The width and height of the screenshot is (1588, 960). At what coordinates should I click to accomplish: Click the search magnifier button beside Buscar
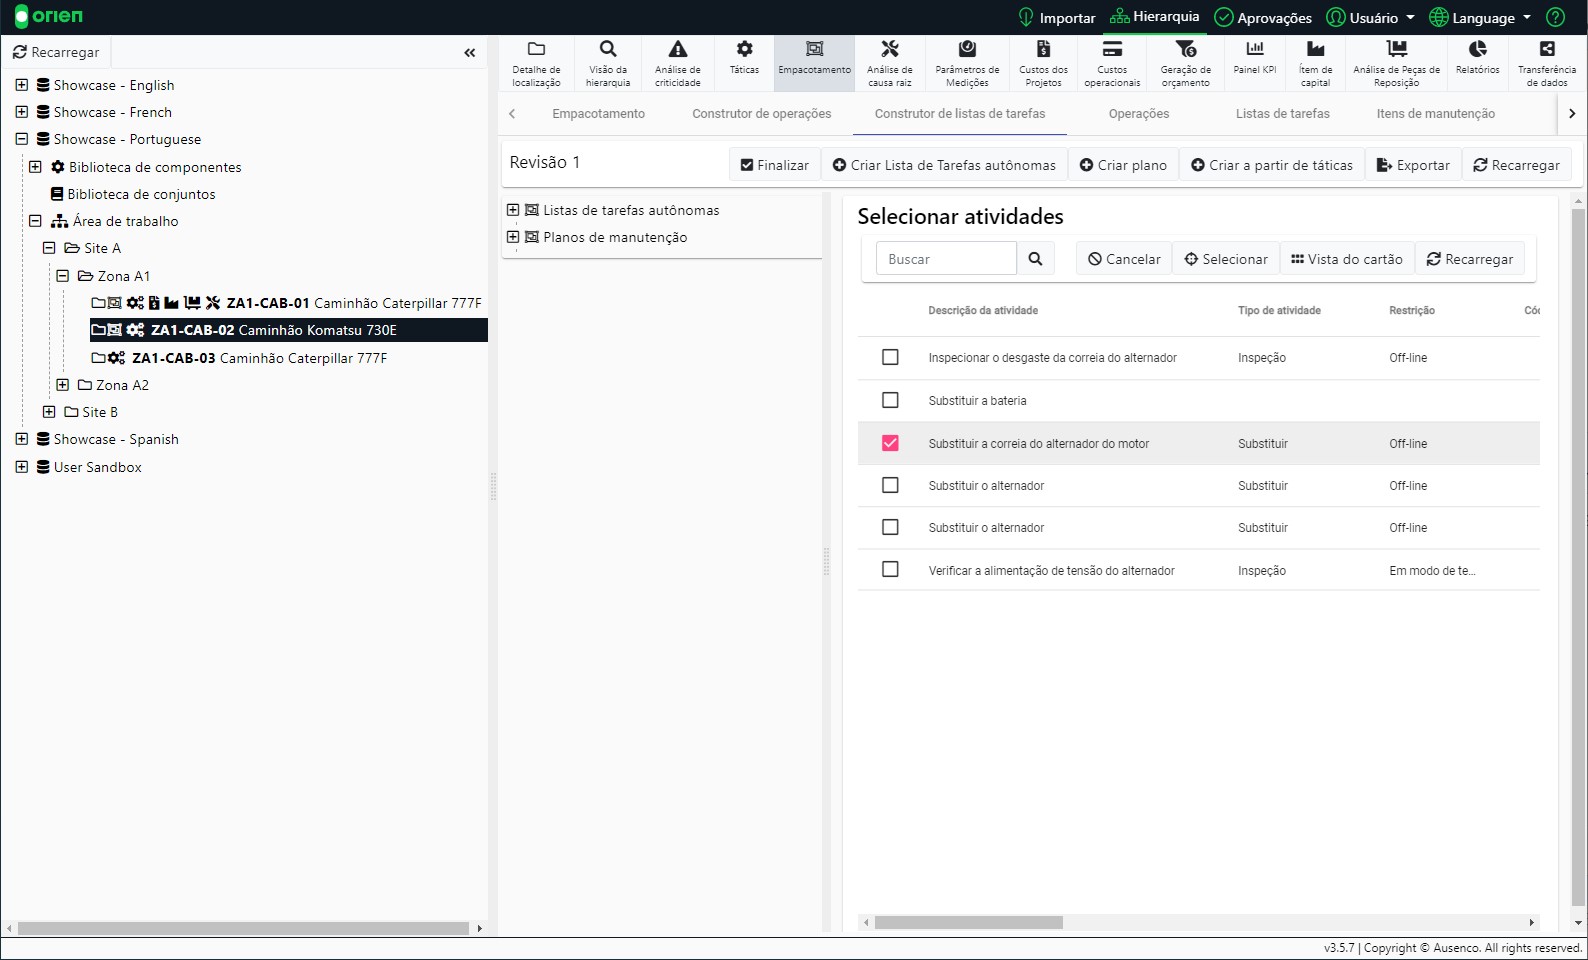[x=1036, y=259]
